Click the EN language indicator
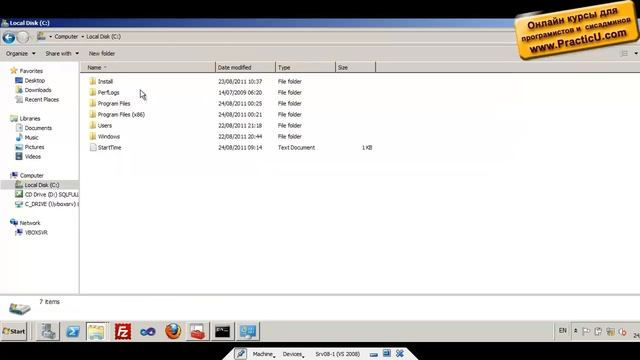This screenshot has width=640, height=360. (x=562, y=331)
